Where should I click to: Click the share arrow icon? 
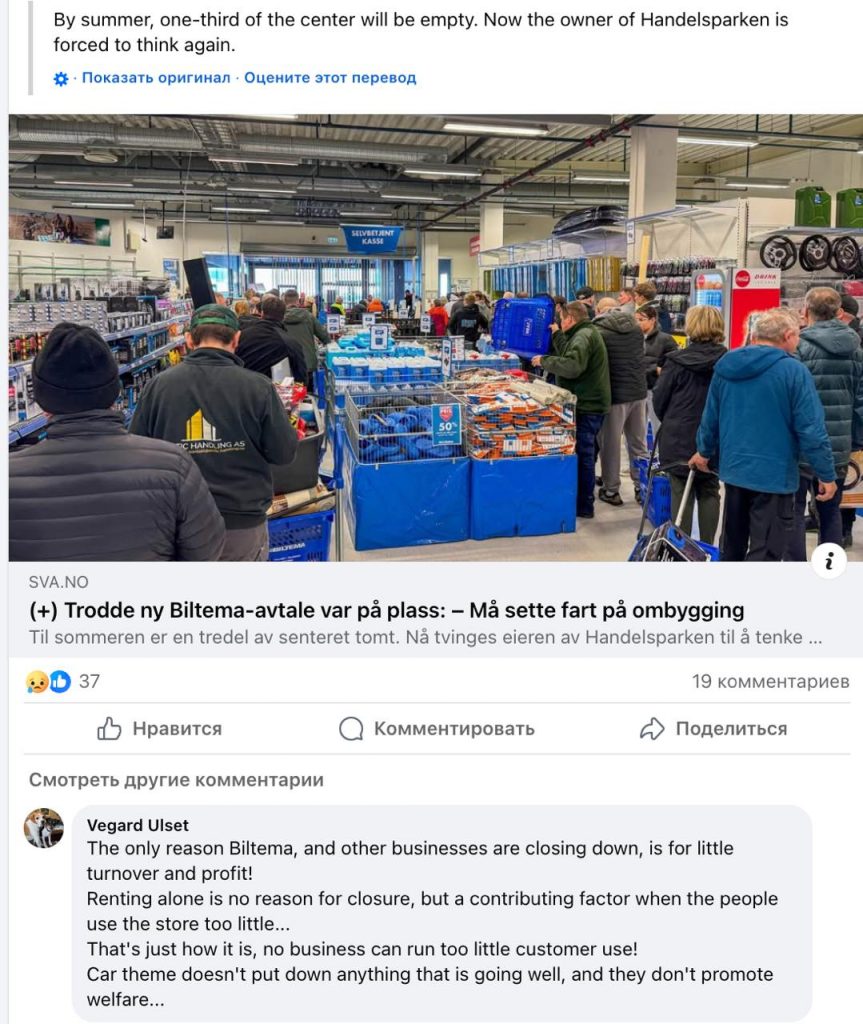pyautogui.click(x=652, y=728)
